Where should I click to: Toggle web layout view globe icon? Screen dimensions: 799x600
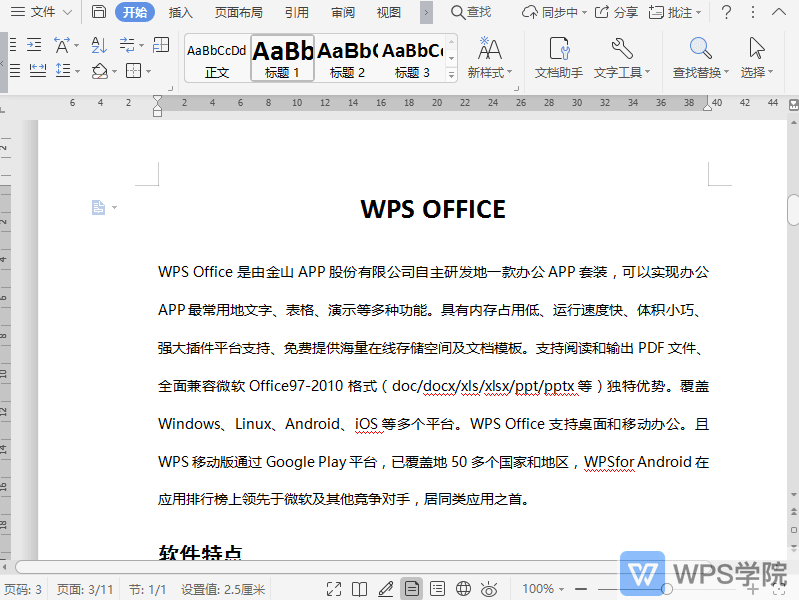463,589
